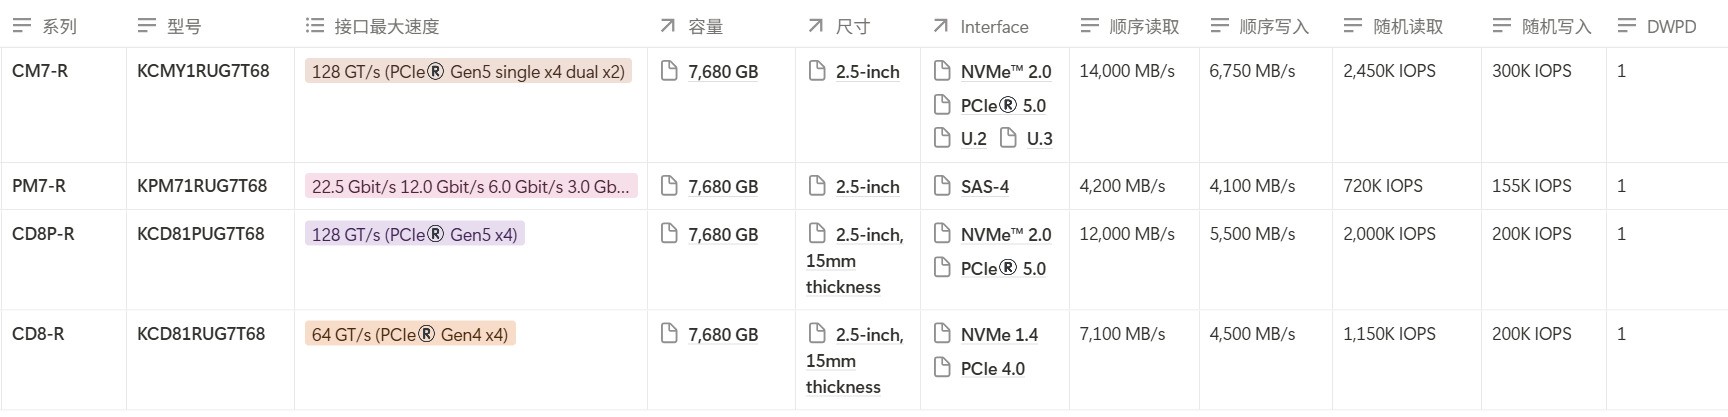Open the U.2 linked page
The width and height of the screenshot is (1728, 417).
coord(973,139)
